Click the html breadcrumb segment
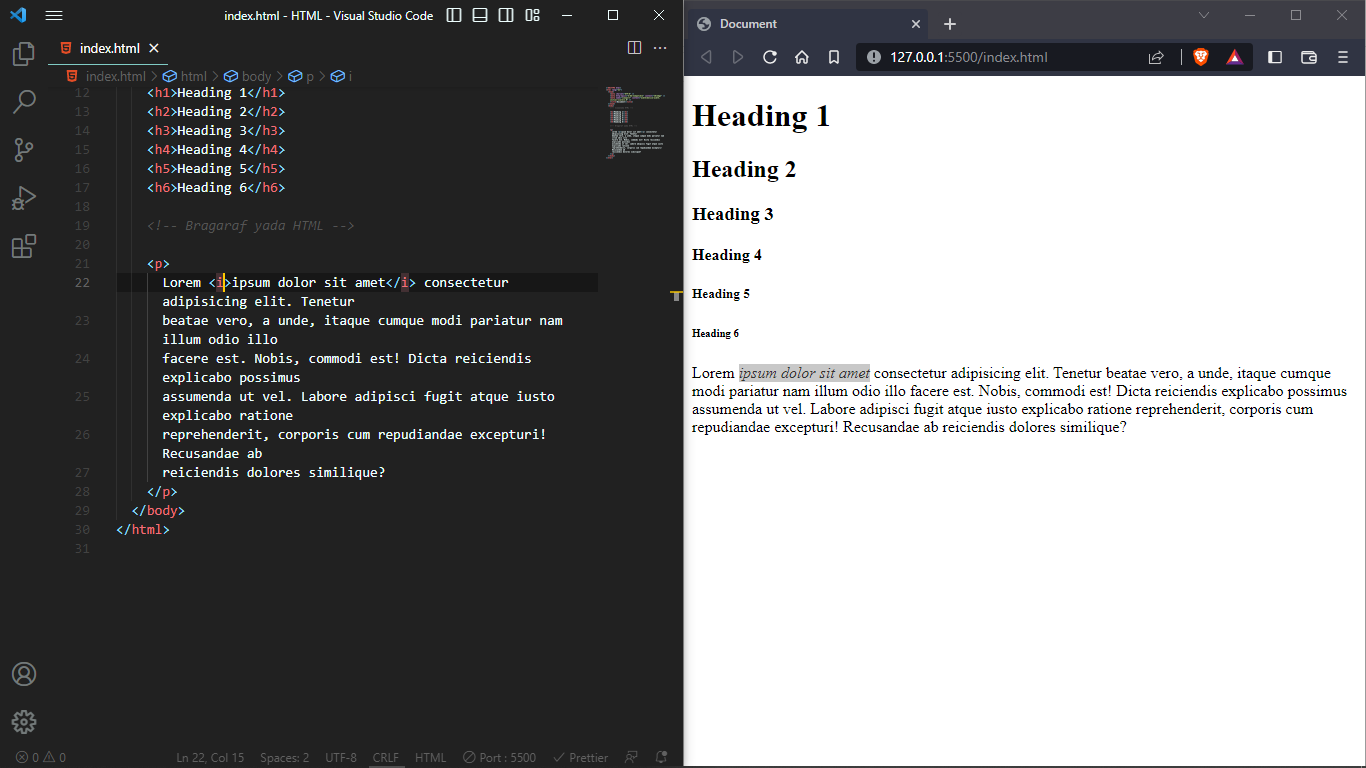 [185, 76]
